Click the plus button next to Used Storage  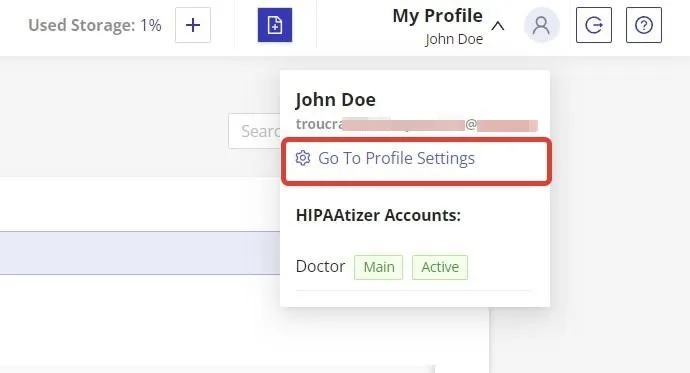pyautogui.click(x=193, y=25)
